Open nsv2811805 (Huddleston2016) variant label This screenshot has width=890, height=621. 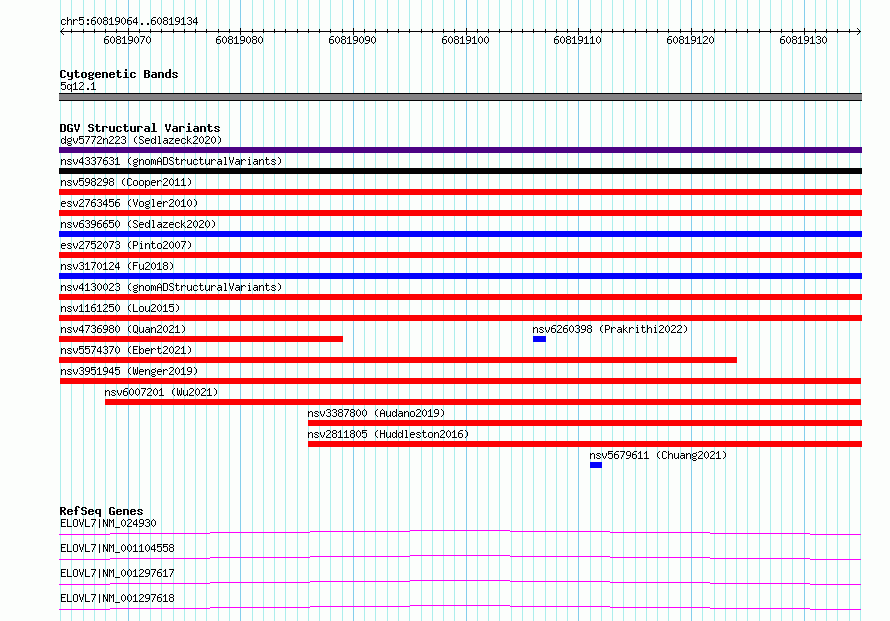(x=388, y=434)
